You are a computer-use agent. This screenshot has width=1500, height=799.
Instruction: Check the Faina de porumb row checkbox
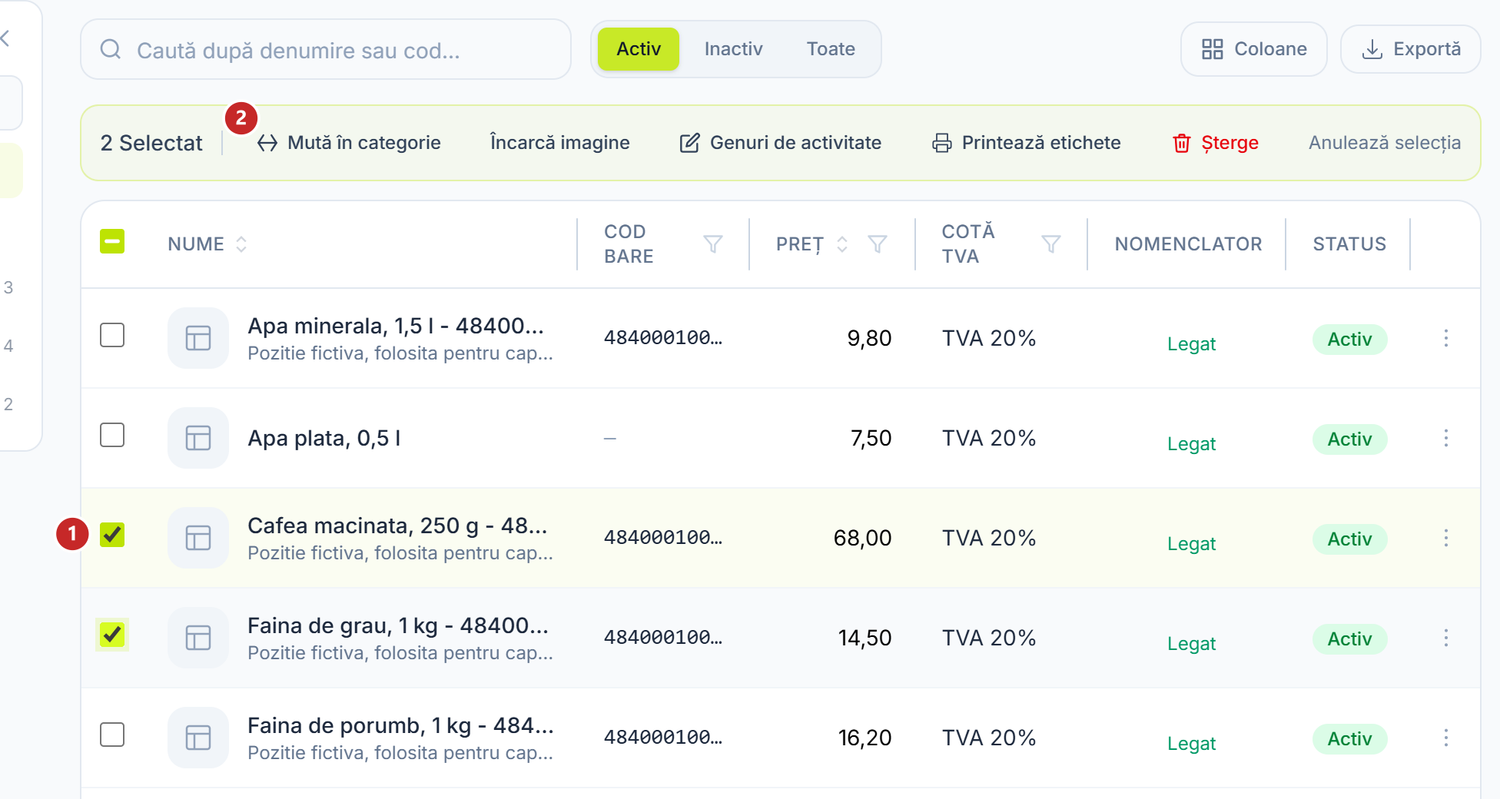pyautogui.click(x=113, y=735)
